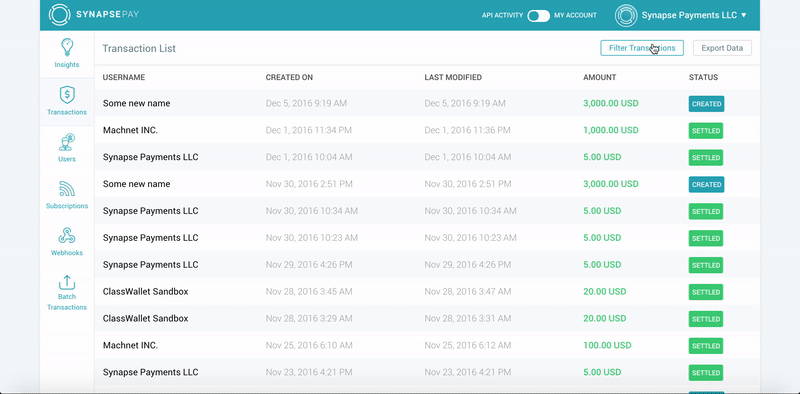
Task: Click the SynapsePay logo
Action: click(94, 15)
